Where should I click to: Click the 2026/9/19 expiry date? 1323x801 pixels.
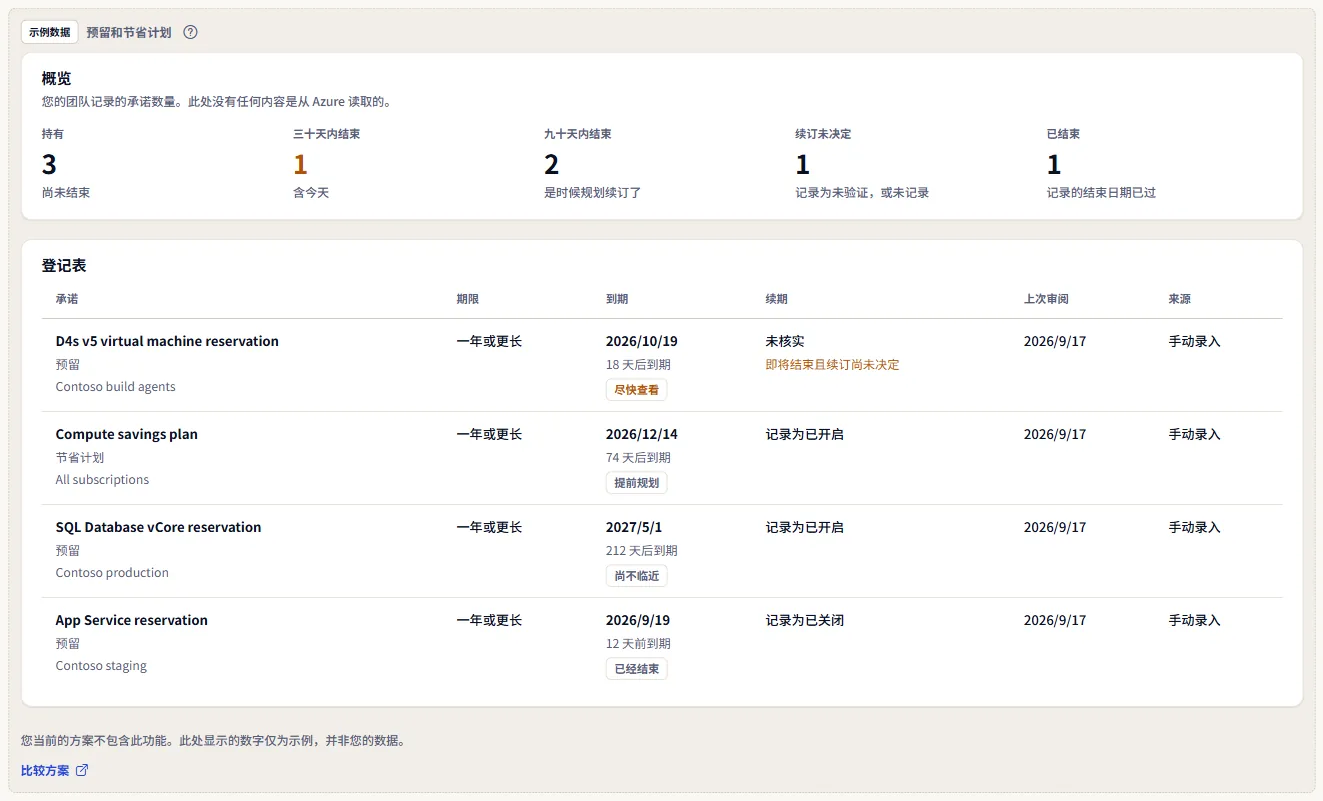click(638, 620)
